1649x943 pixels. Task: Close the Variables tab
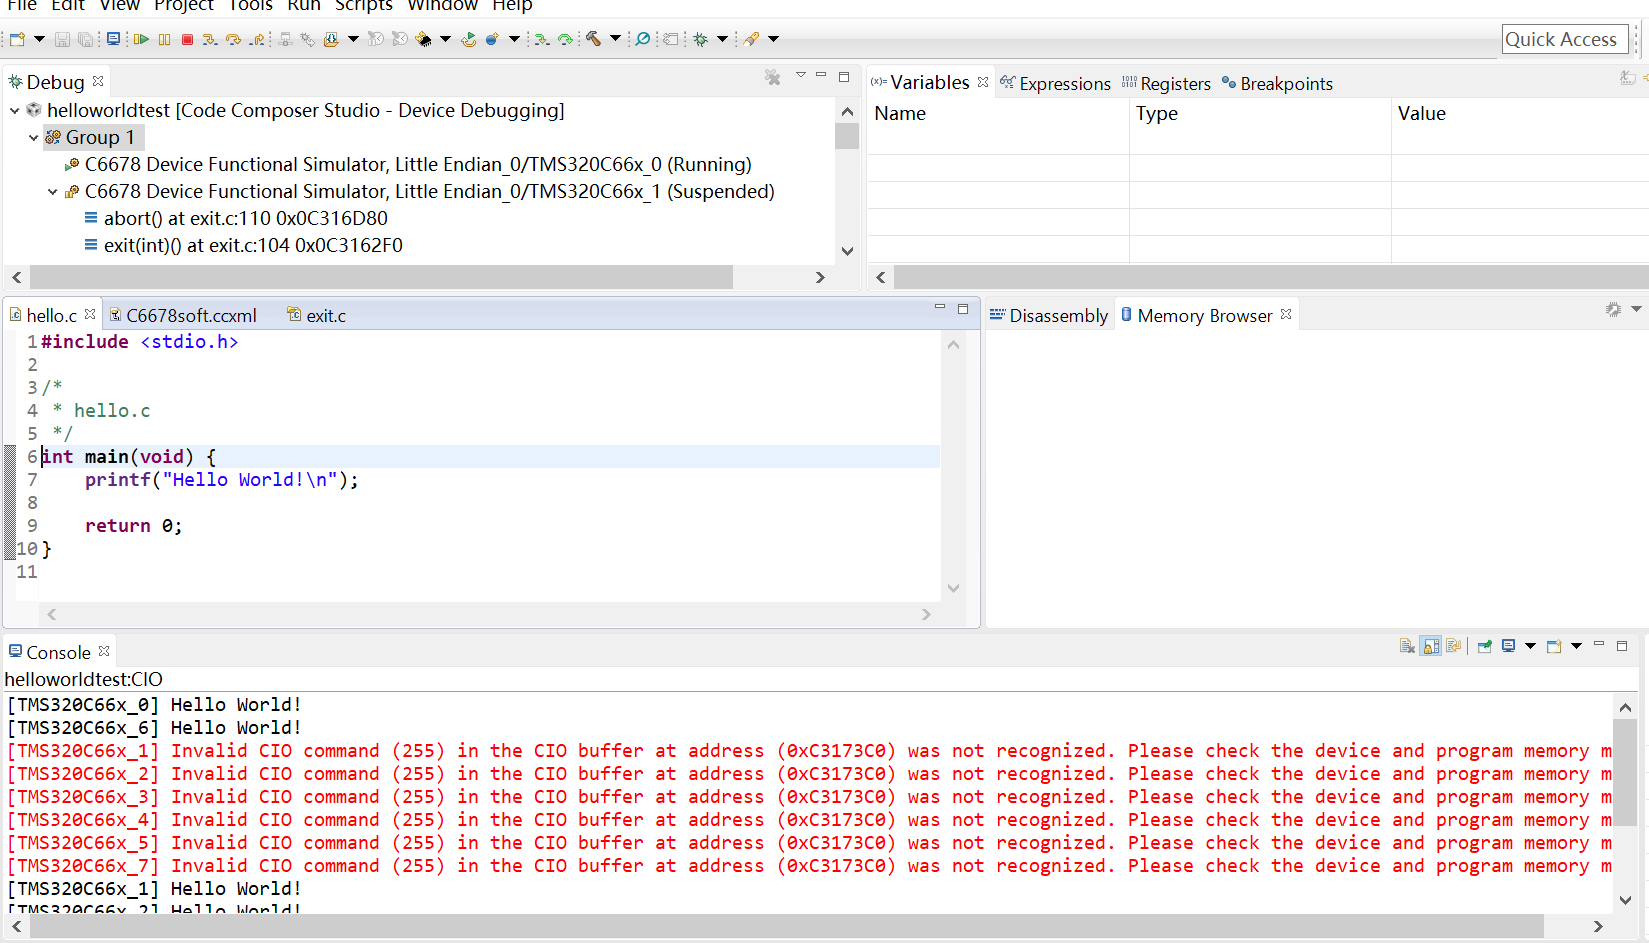pyautogui.click(x=983, y=82)
